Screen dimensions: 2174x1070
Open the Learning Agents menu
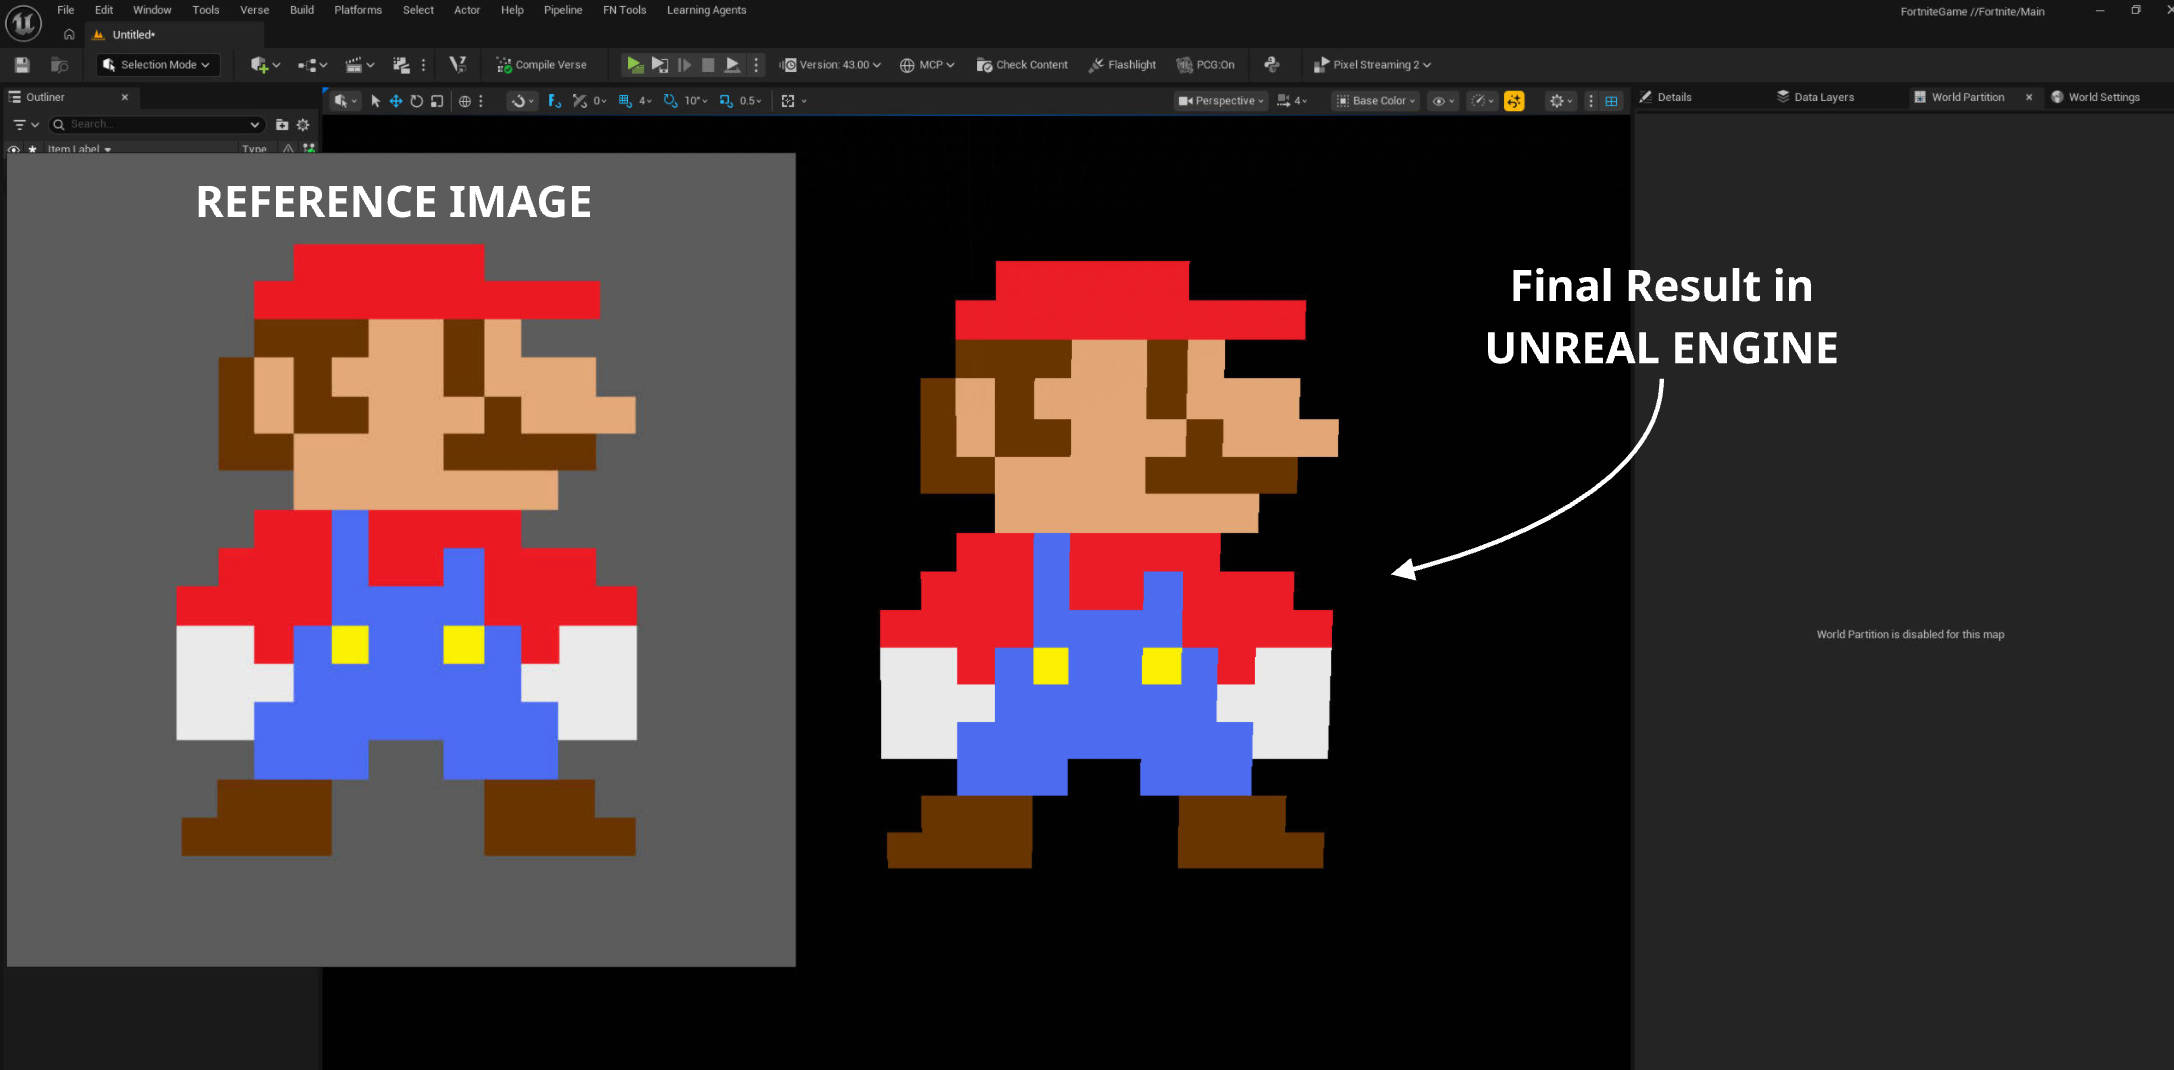(x=706, y=10)
